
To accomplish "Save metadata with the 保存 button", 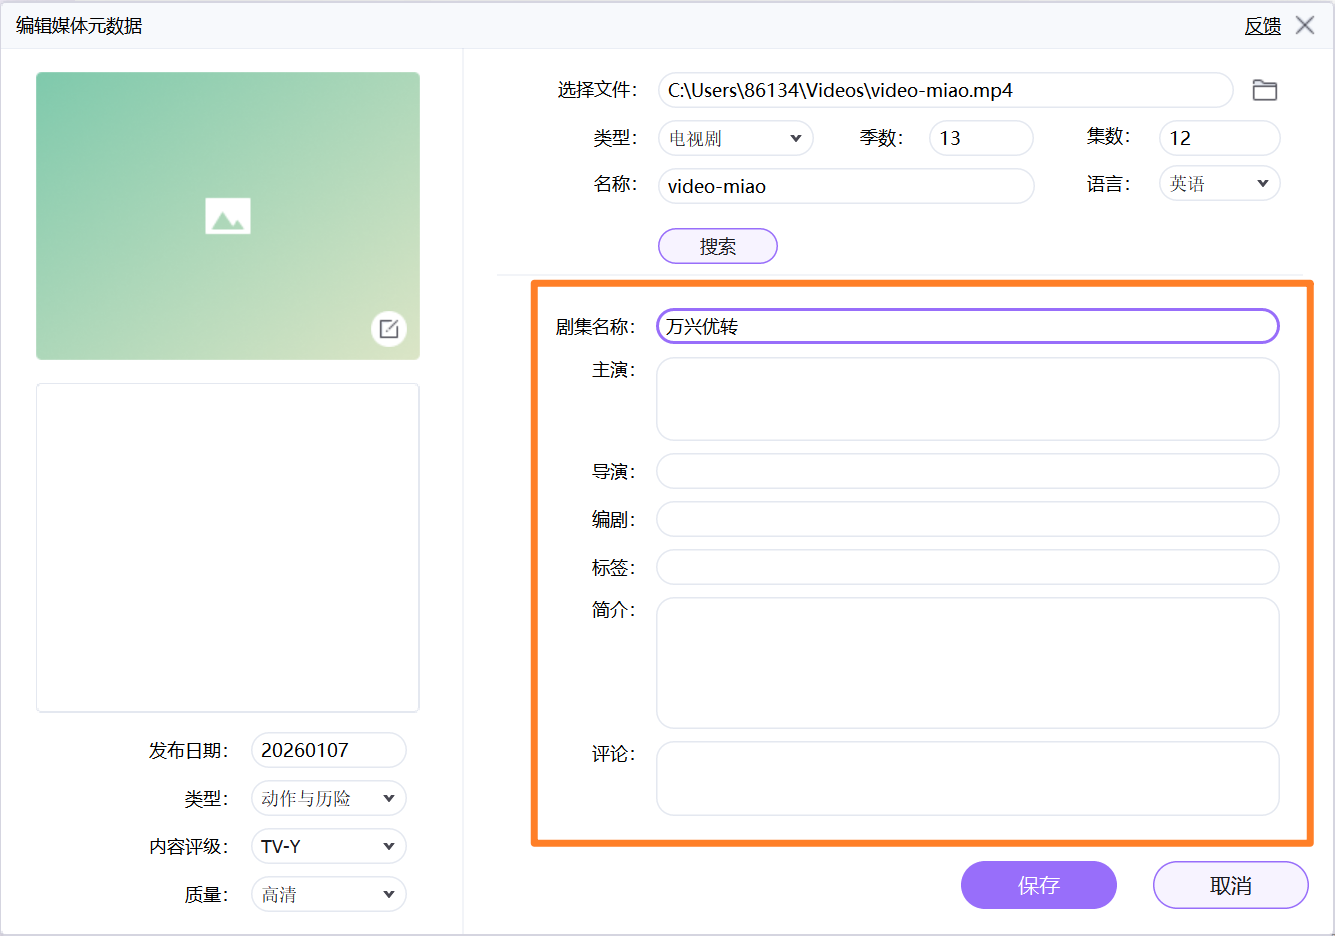I will (1038, 885).
